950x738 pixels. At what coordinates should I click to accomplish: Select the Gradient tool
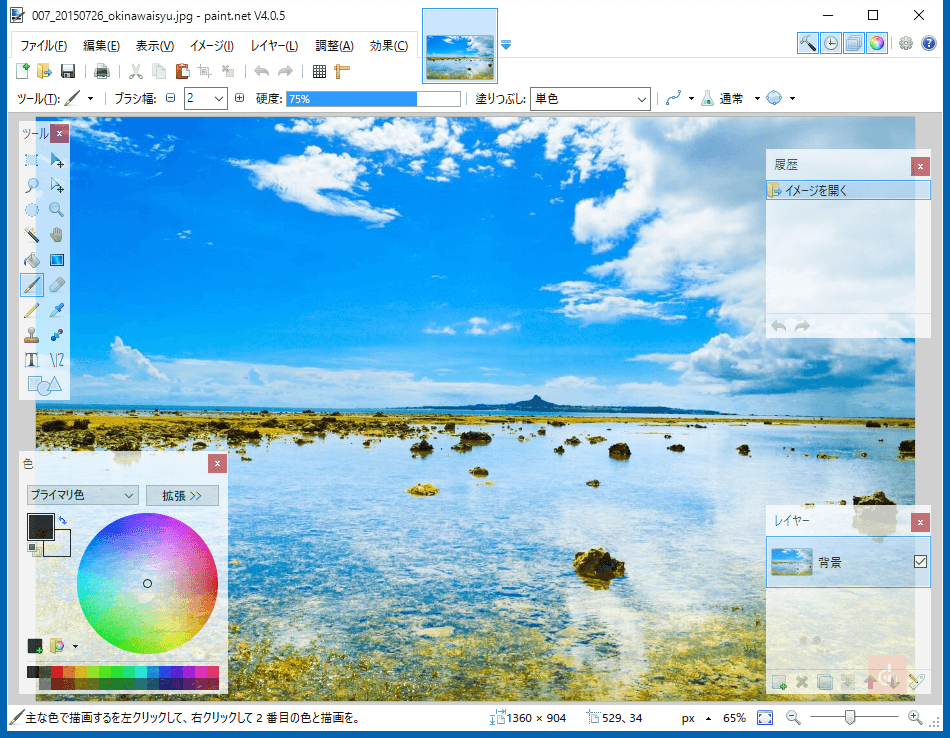57,260
